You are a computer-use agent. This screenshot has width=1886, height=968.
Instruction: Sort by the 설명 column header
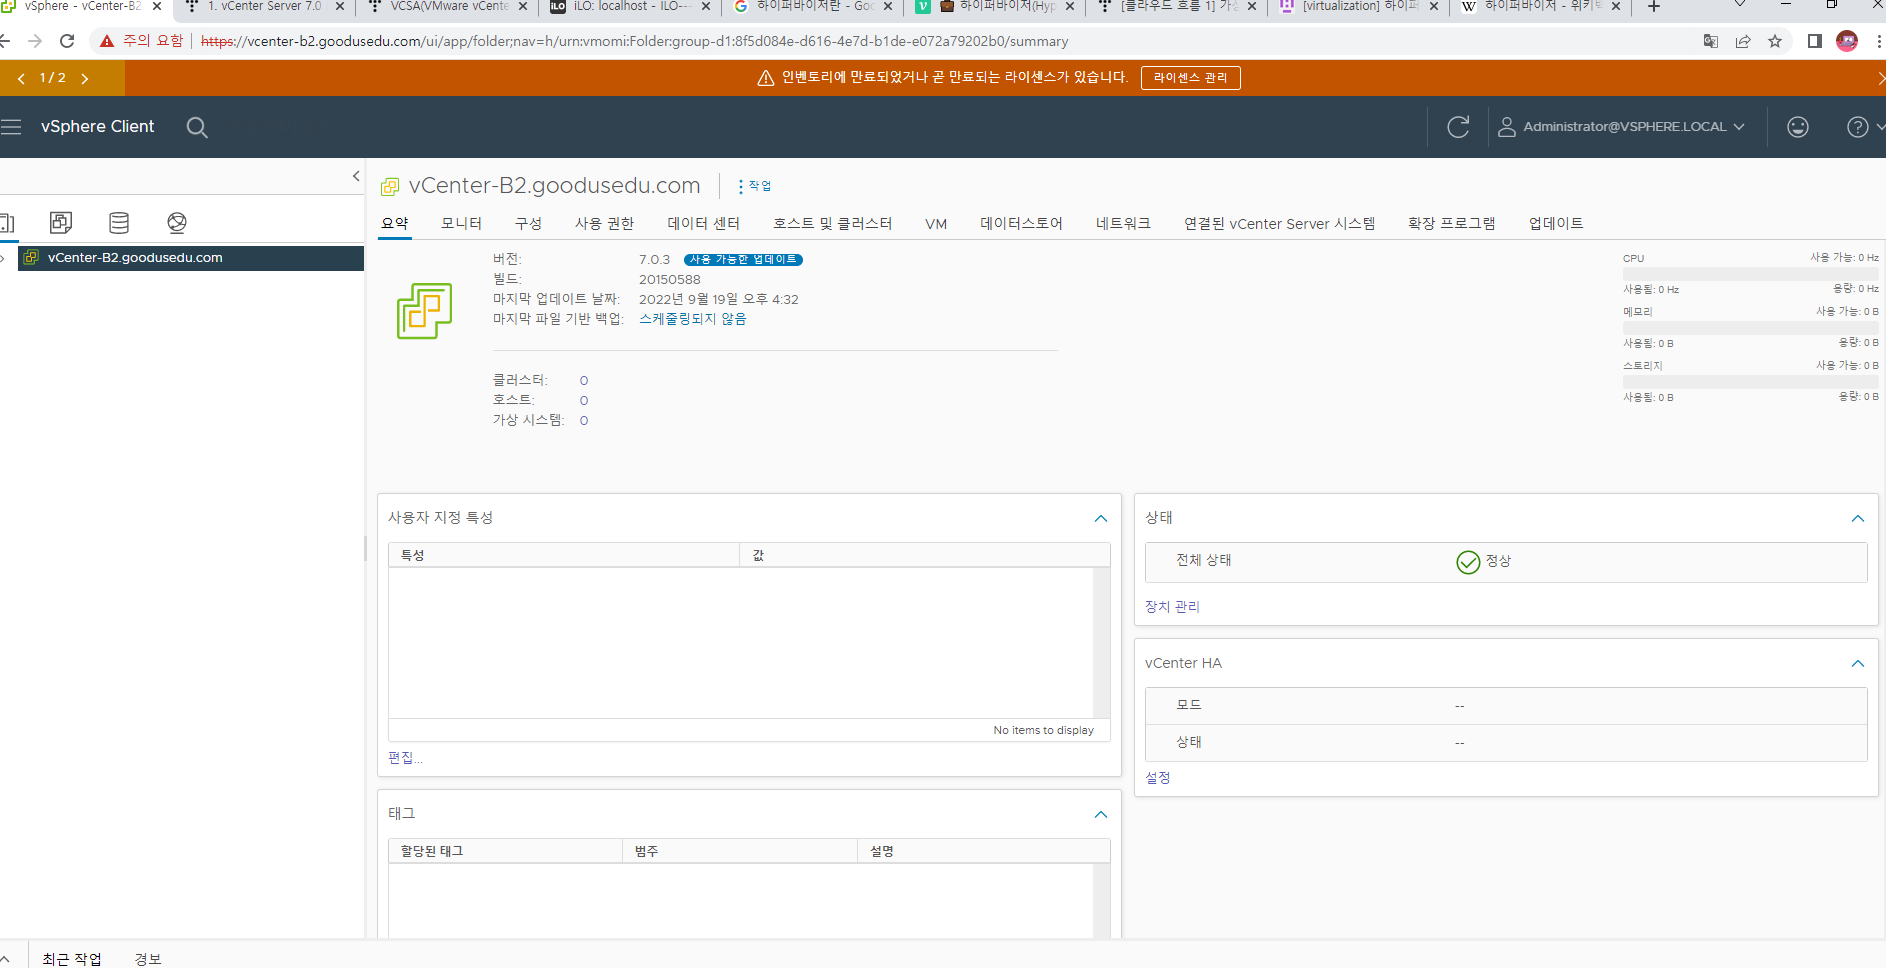pos(984,851)
